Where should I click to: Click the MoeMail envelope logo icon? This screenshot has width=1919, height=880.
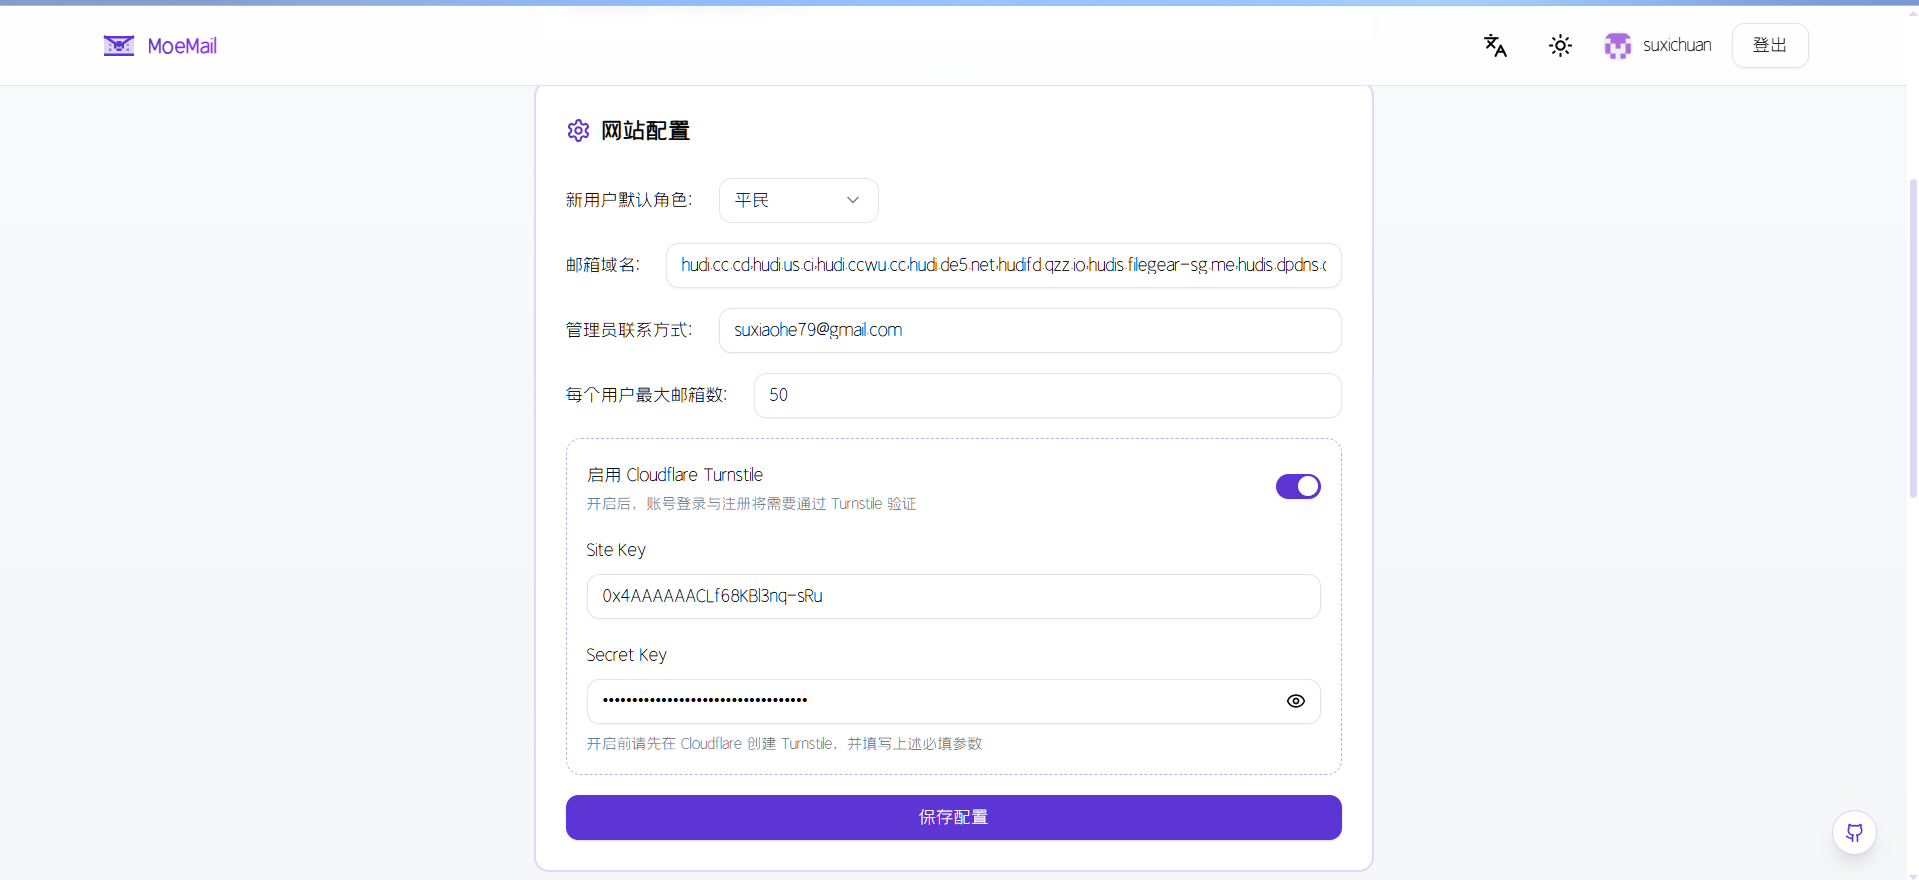point(119,46)
